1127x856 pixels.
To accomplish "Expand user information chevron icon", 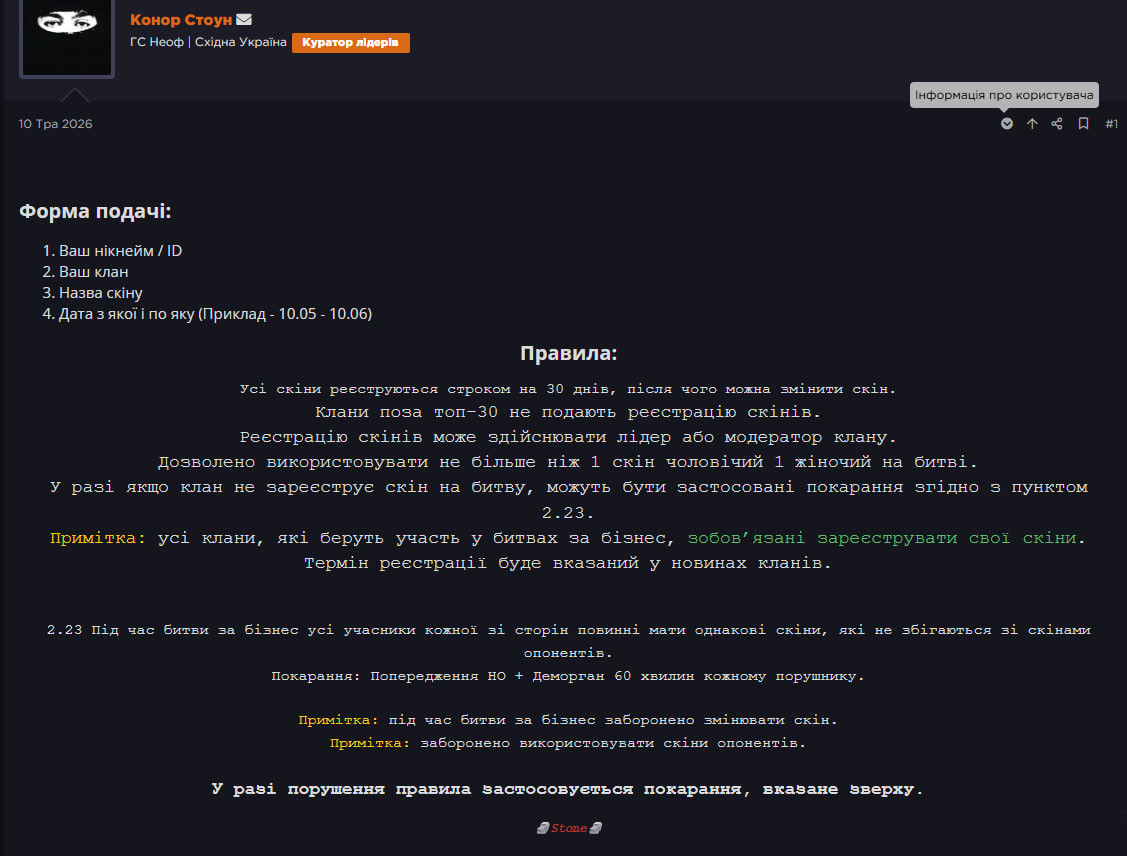I will pos(1007,124).
